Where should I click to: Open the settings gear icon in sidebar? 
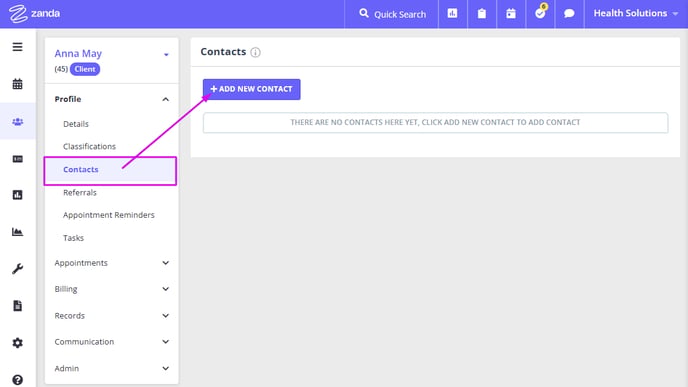pyautogui.click(x=18, y=343)
